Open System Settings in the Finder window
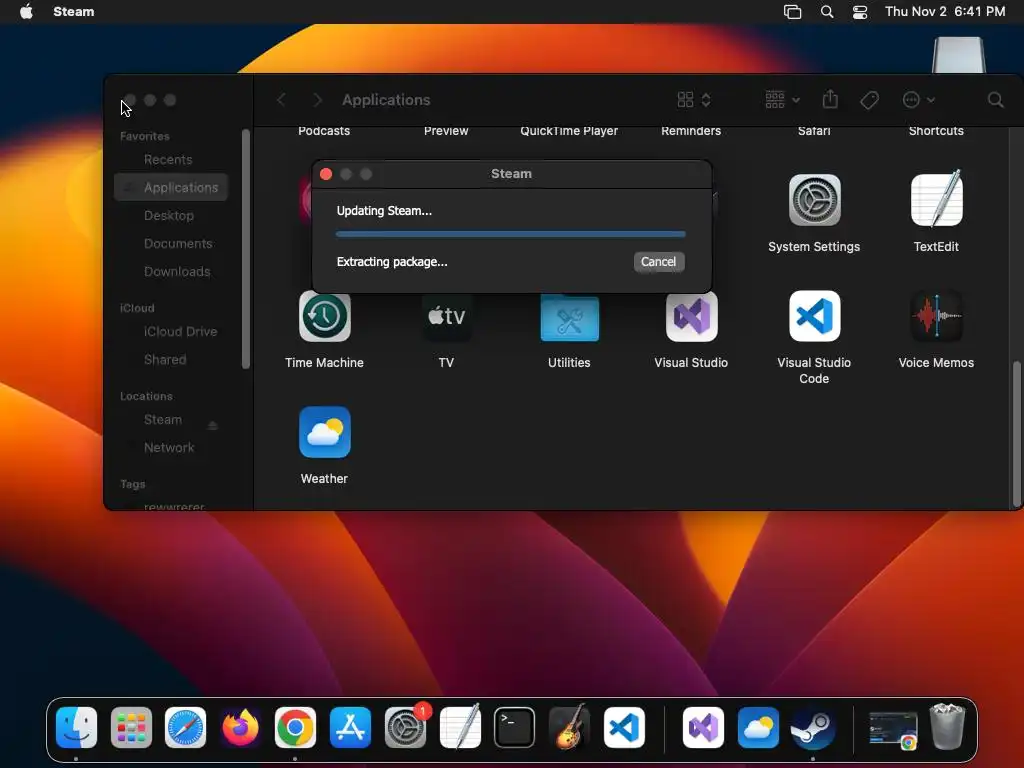1024x768 pixels. [x=814, y=200]
